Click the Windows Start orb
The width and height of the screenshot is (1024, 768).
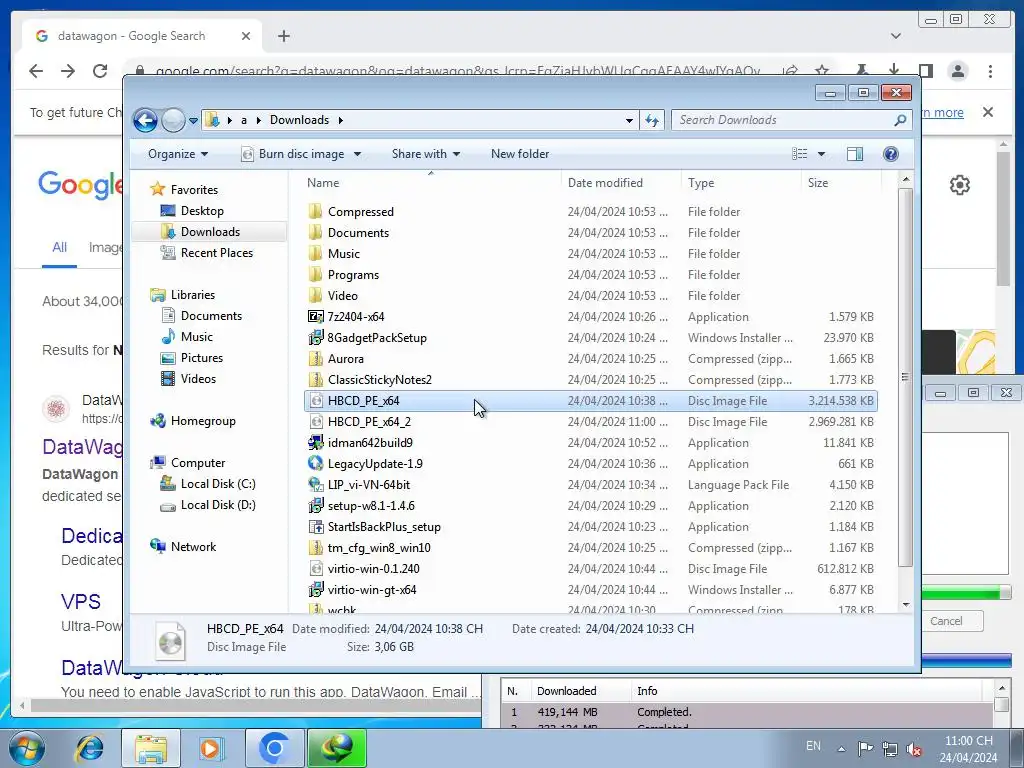click(x=27, y=747)
